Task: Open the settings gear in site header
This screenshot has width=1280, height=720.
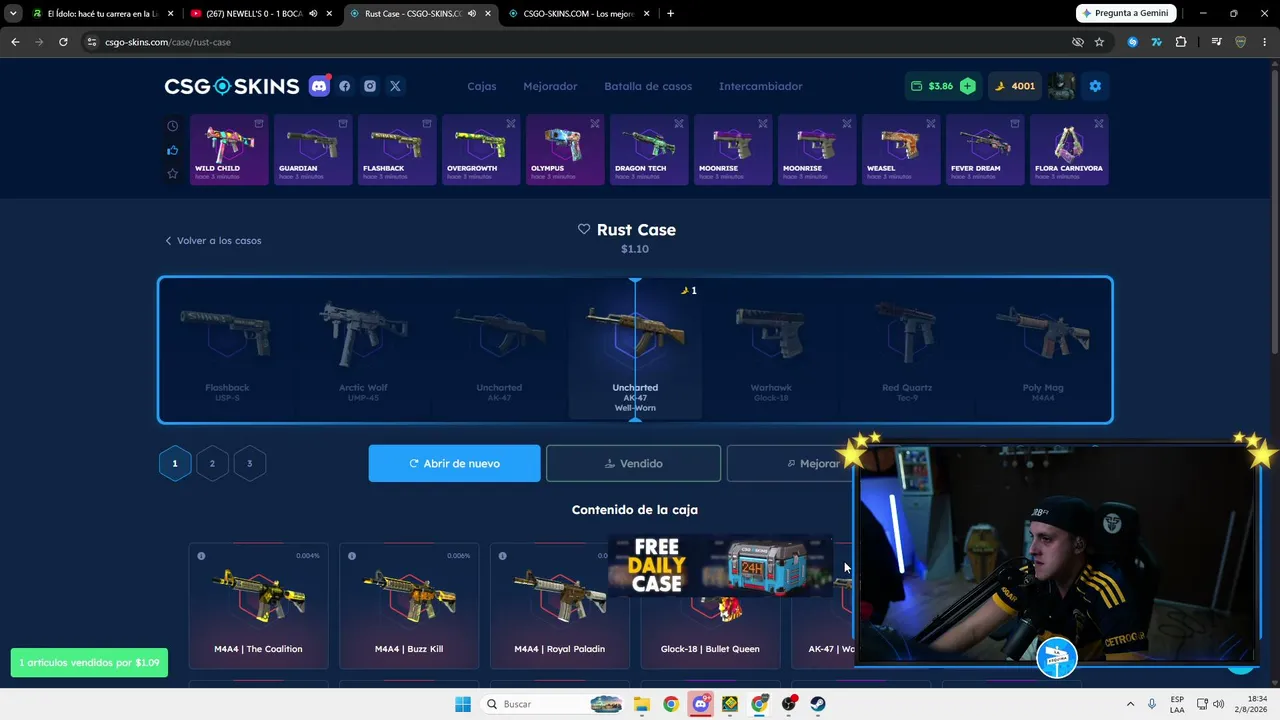Action: tap(1095, 86)
